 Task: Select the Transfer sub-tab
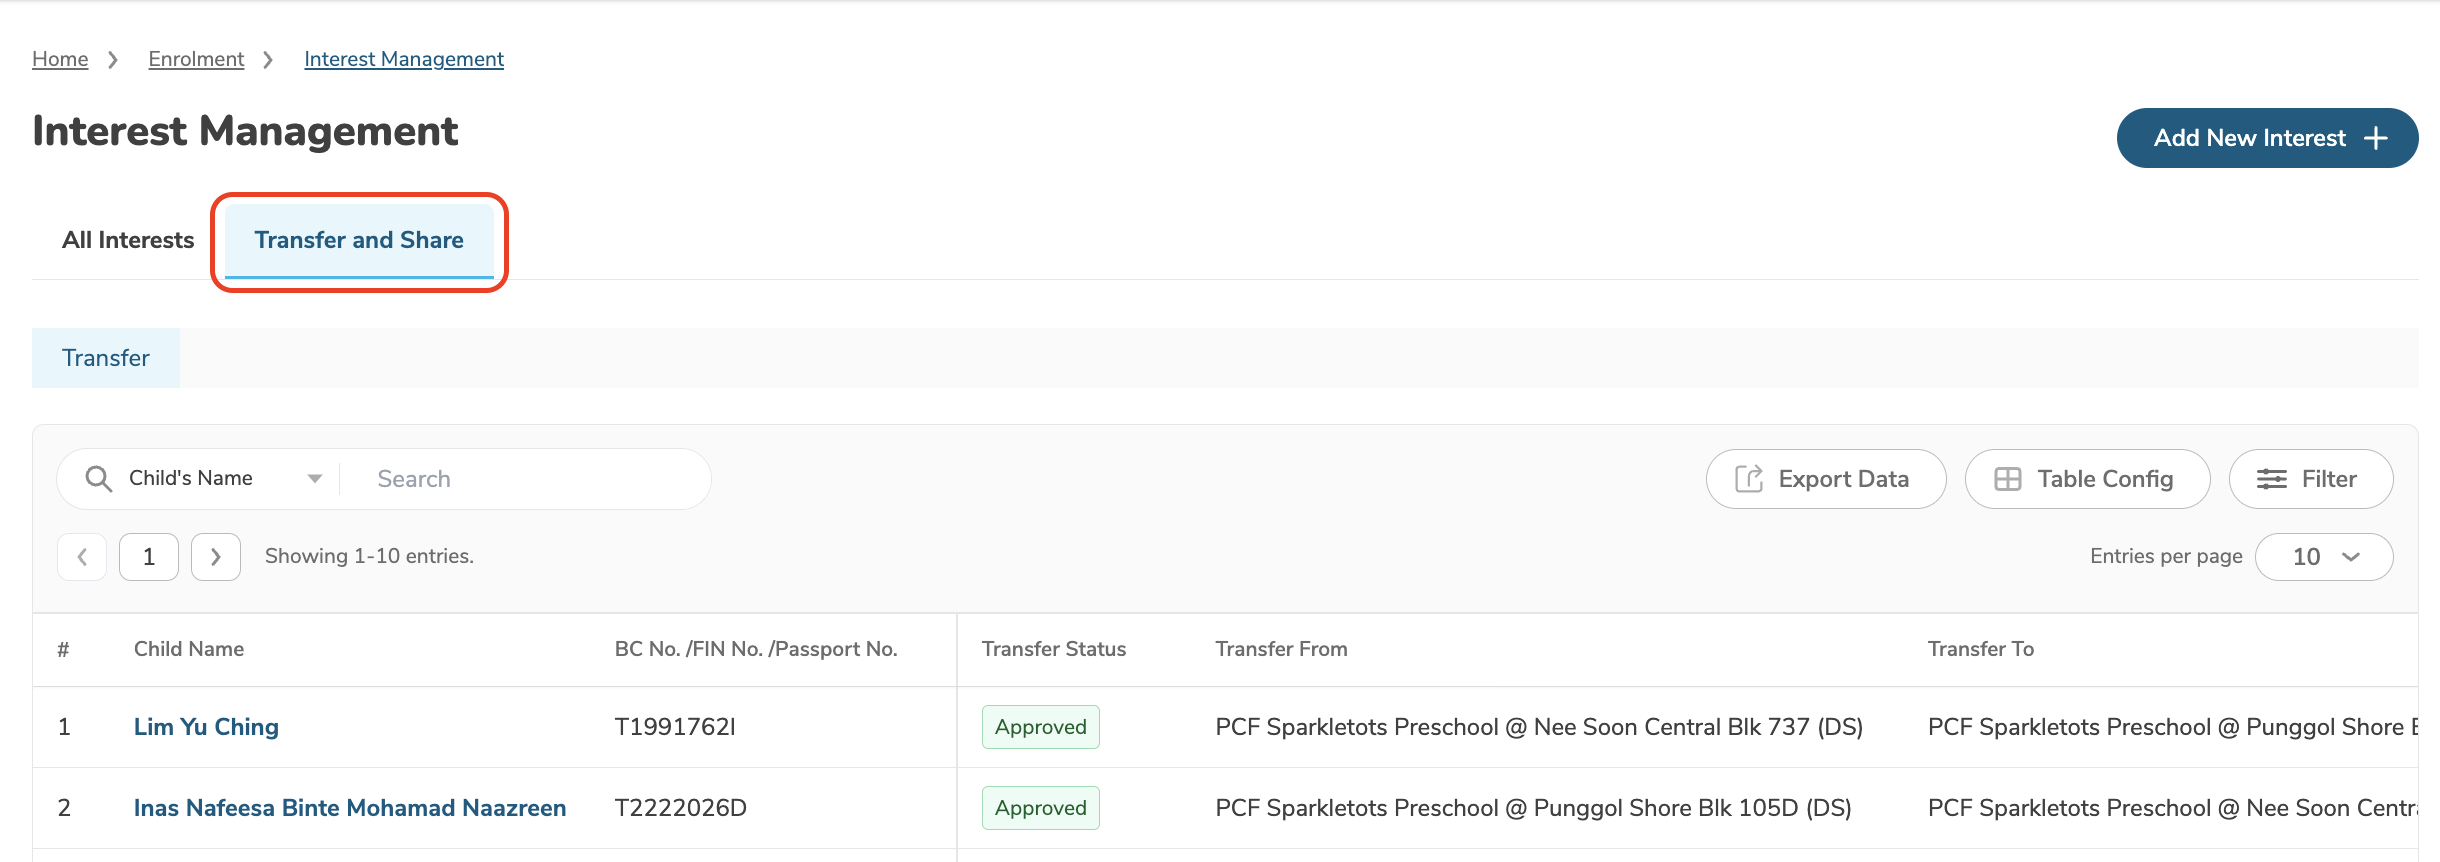[106, 358]
